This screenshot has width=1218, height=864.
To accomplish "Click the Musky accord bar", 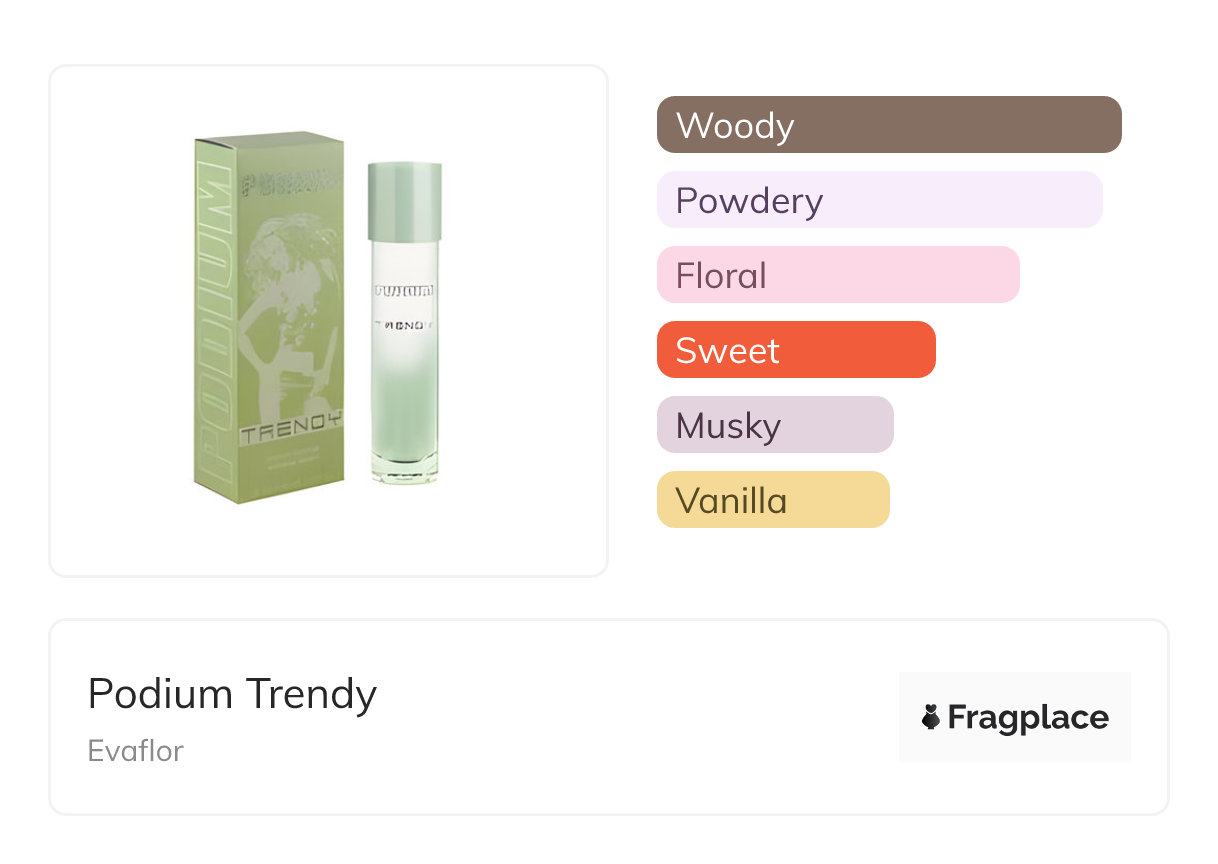I will 774,425.
